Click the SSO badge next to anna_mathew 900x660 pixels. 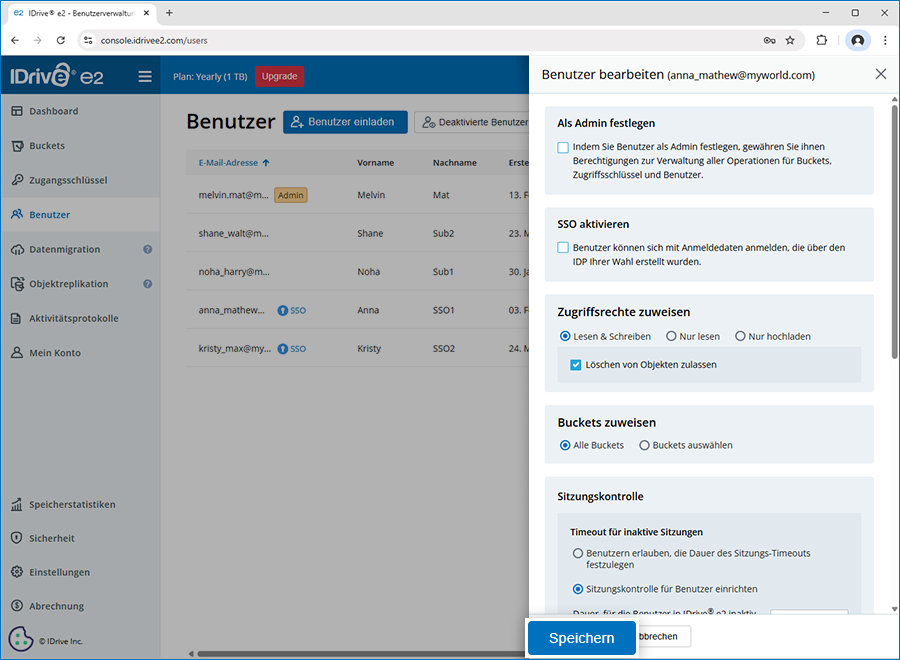coord(292,310)
